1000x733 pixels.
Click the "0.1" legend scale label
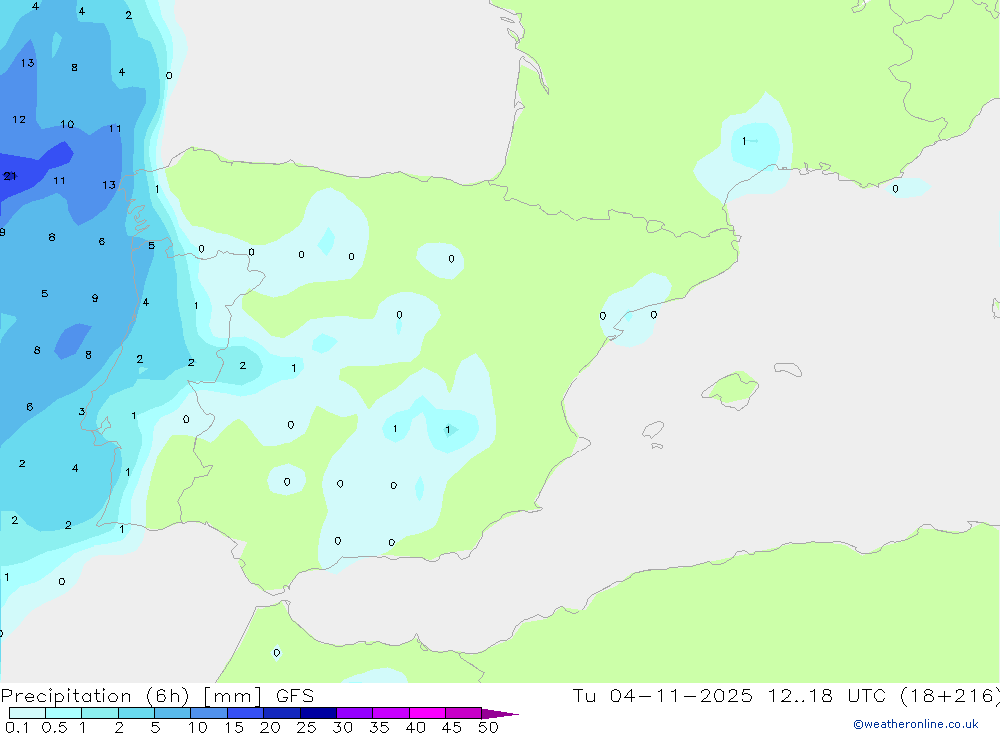[17, 727]
